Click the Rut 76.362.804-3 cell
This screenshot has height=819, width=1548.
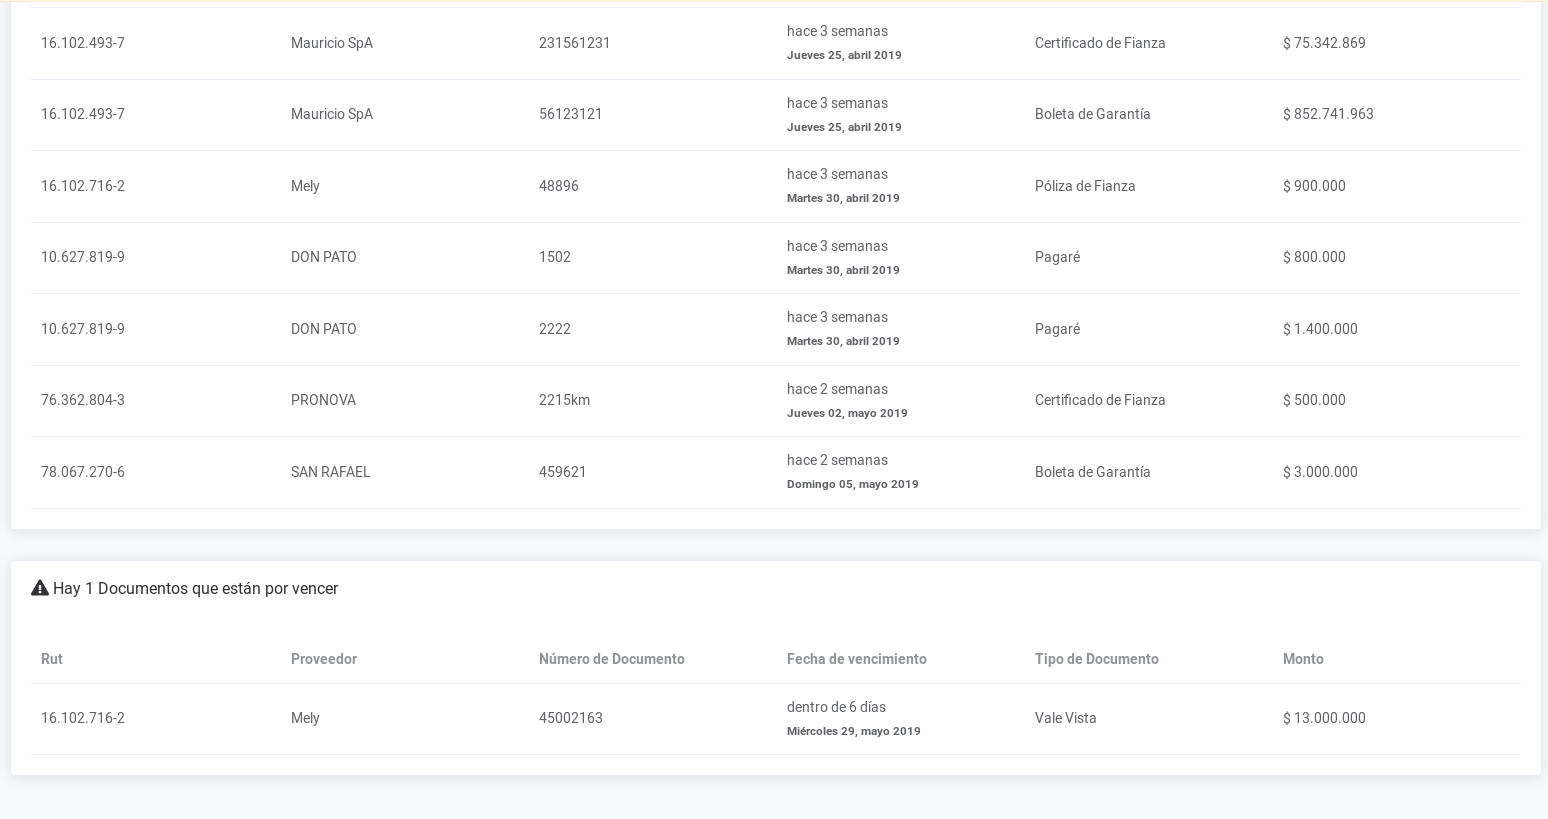click(x=83, y=400)
